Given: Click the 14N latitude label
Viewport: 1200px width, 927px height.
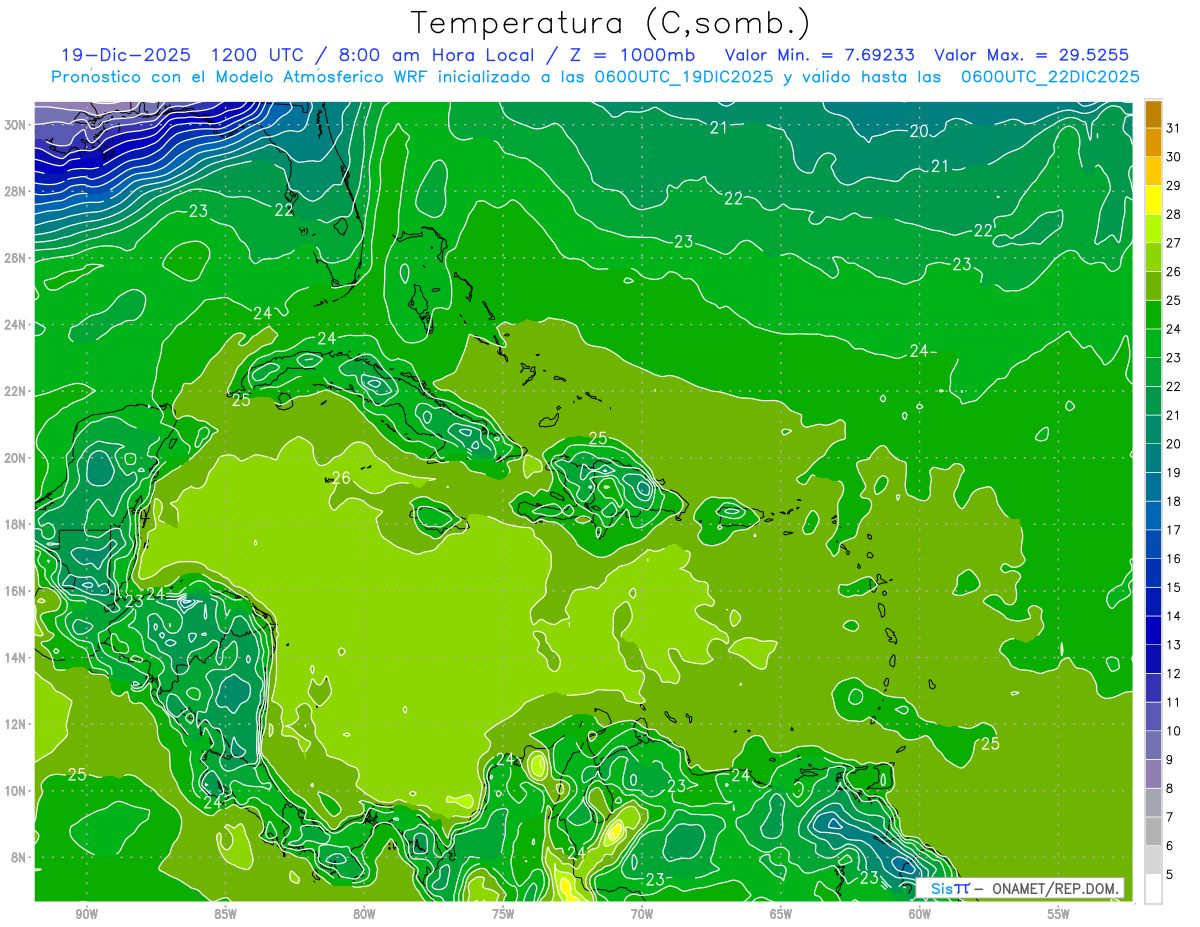Looking at the screenshot, I should tap(16, 658).
